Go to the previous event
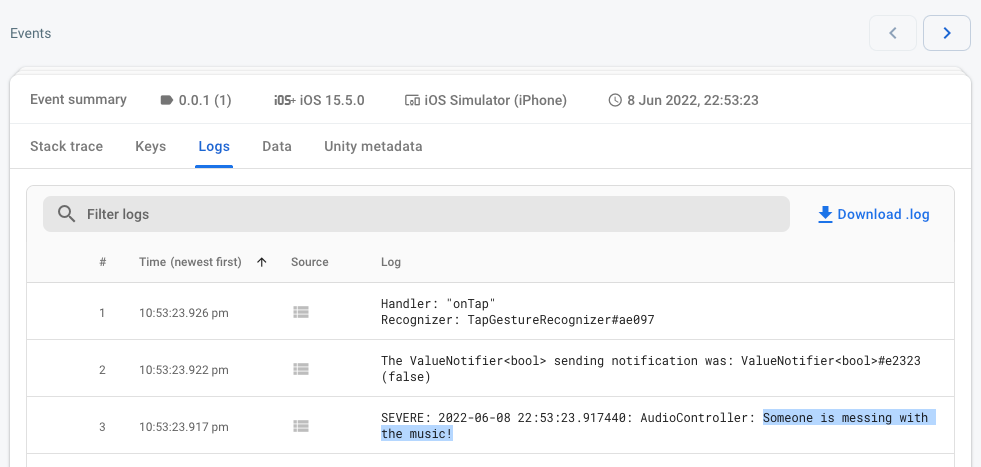 893,33
